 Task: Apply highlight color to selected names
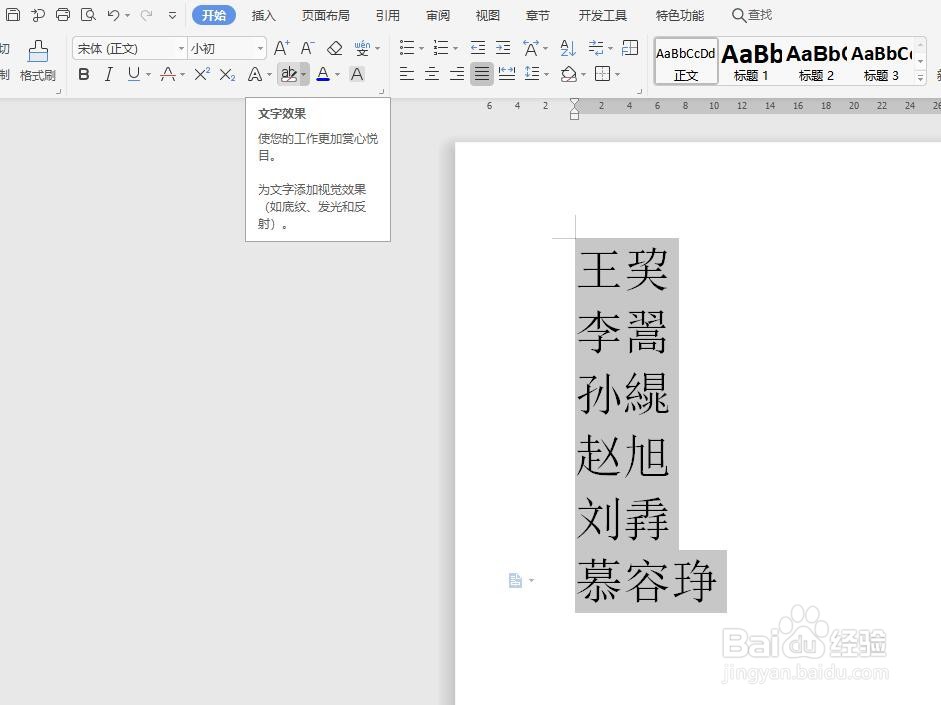point(288,74)
